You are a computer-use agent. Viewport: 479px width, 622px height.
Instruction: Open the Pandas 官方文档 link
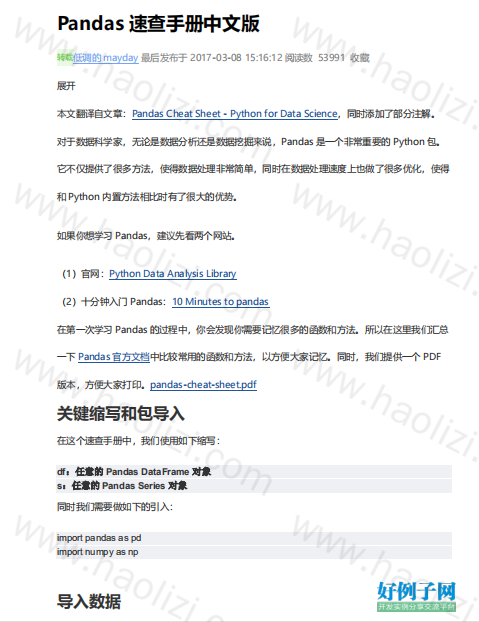(114, 357)
